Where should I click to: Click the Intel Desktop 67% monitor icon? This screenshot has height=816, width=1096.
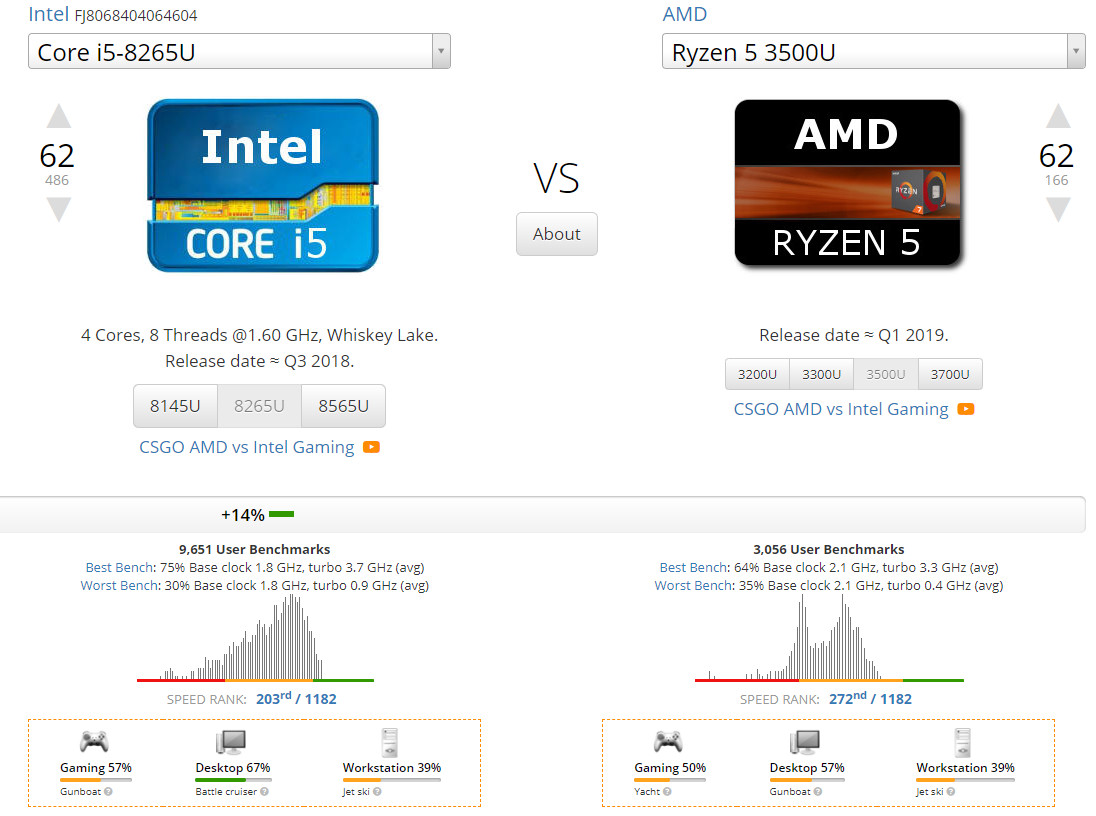(x=231, y=742)
